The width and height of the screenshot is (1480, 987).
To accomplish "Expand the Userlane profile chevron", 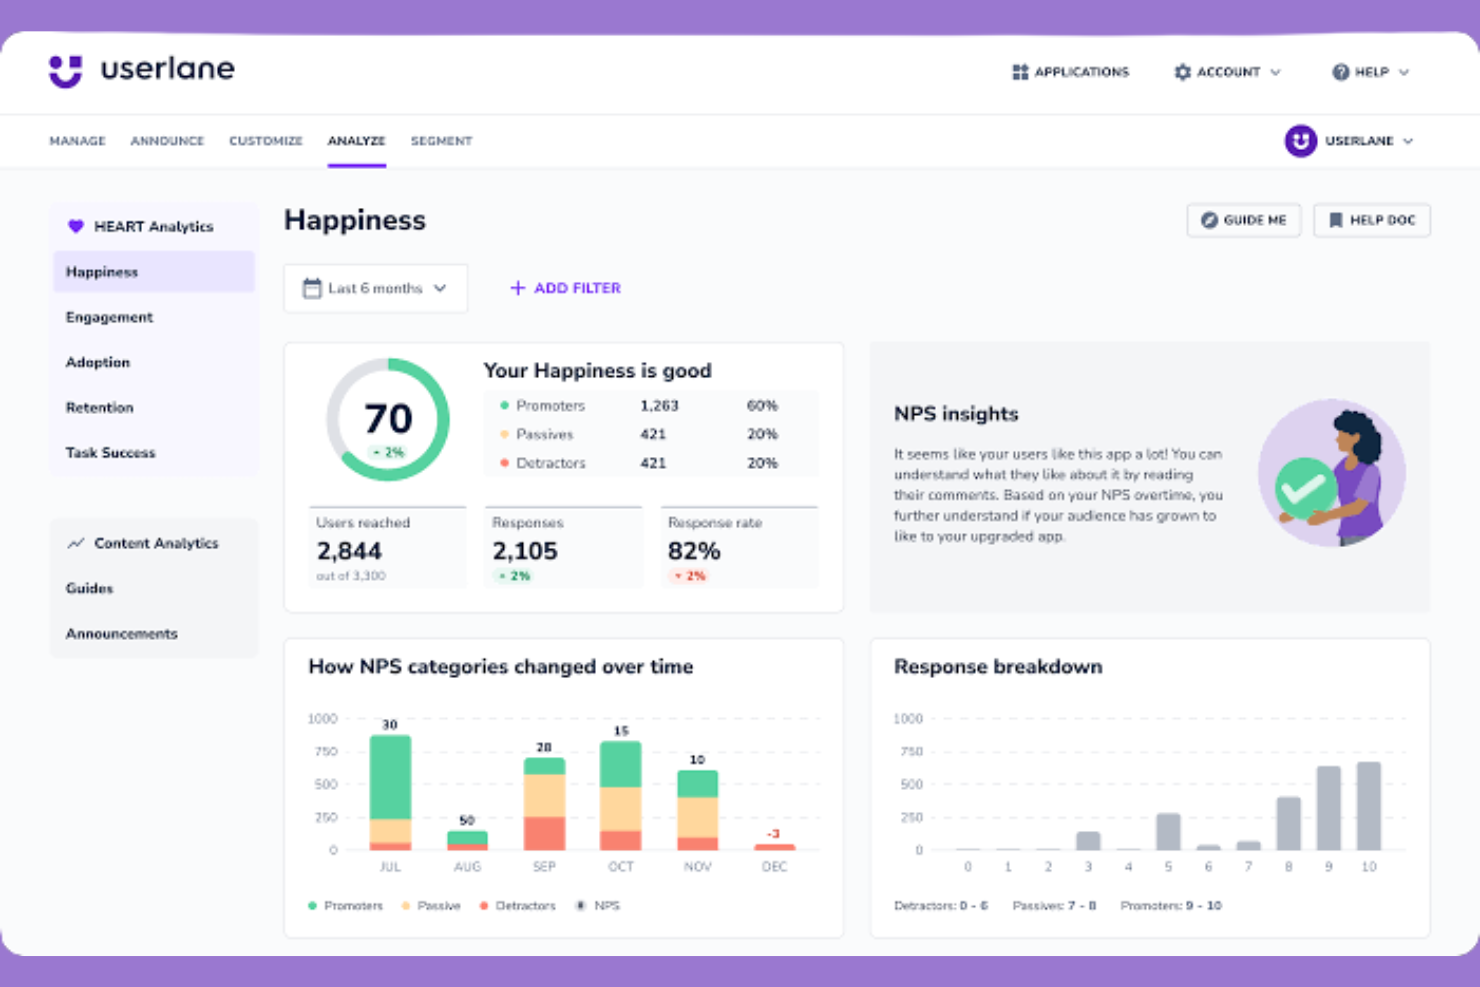I will [x=1408, y=141].
